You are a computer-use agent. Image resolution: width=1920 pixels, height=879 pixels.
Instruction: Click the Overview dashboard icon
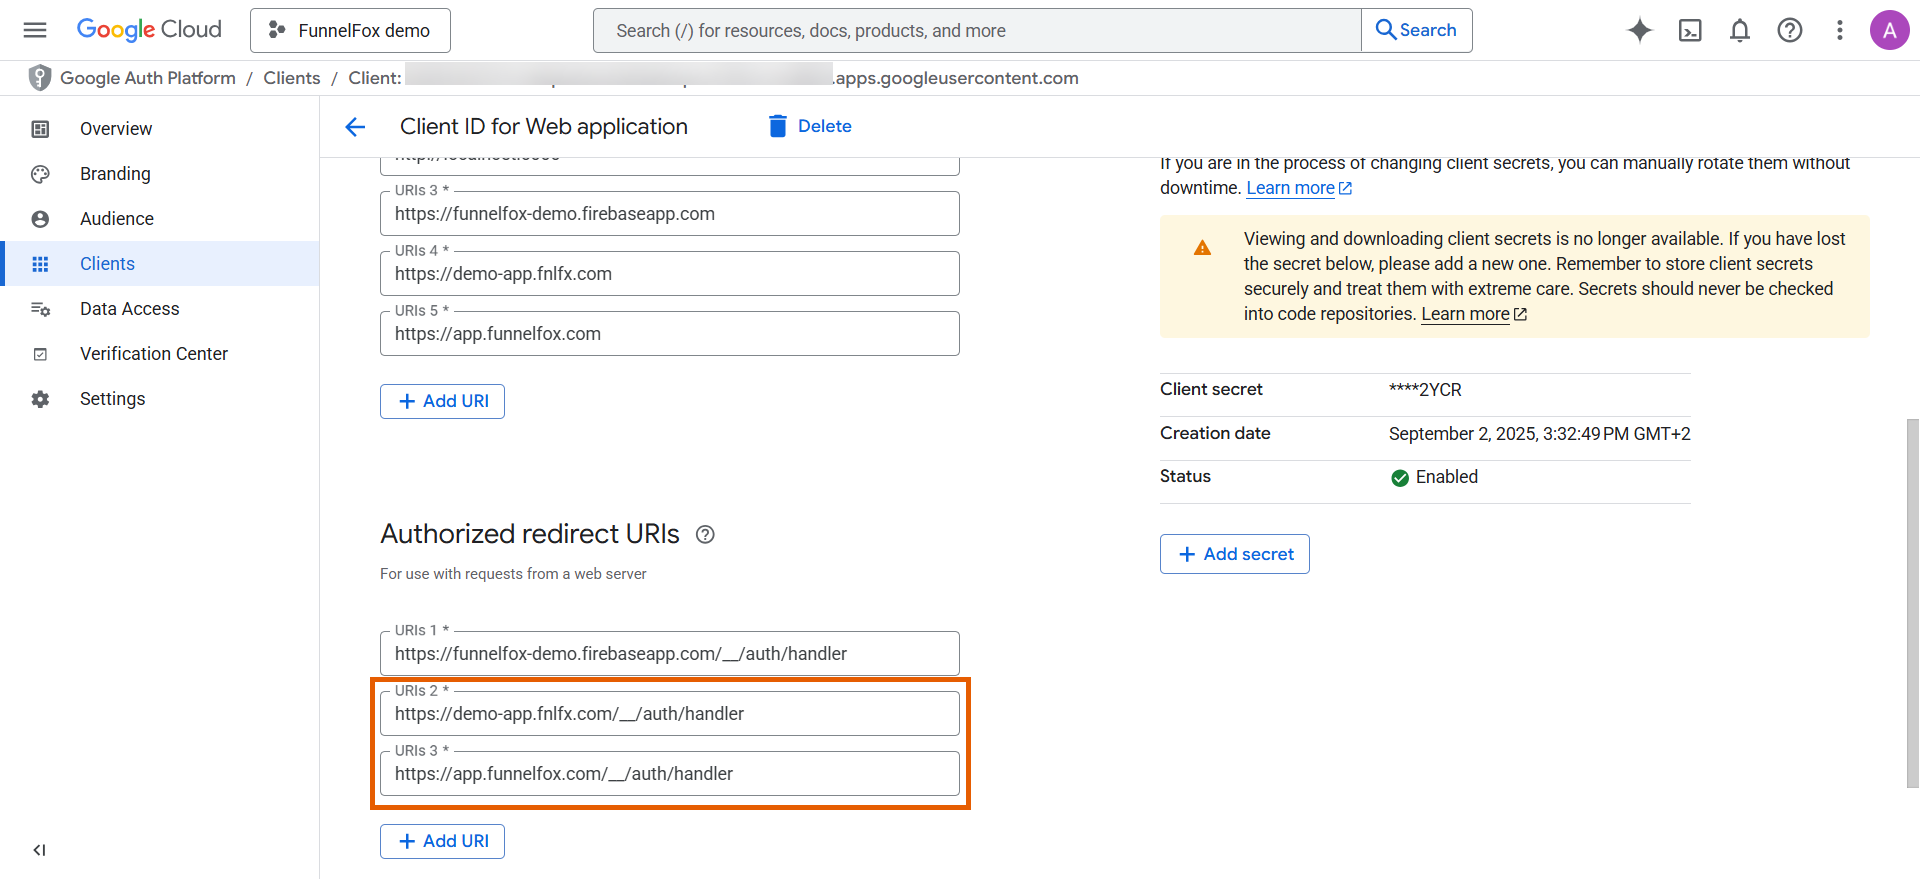coord(40,128)
